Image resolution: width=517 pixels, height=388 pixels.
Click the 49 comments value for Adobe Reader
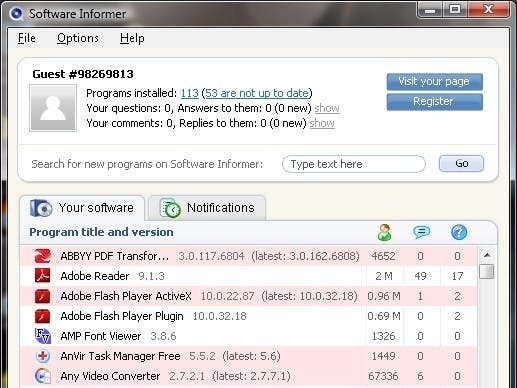(420, 276)
